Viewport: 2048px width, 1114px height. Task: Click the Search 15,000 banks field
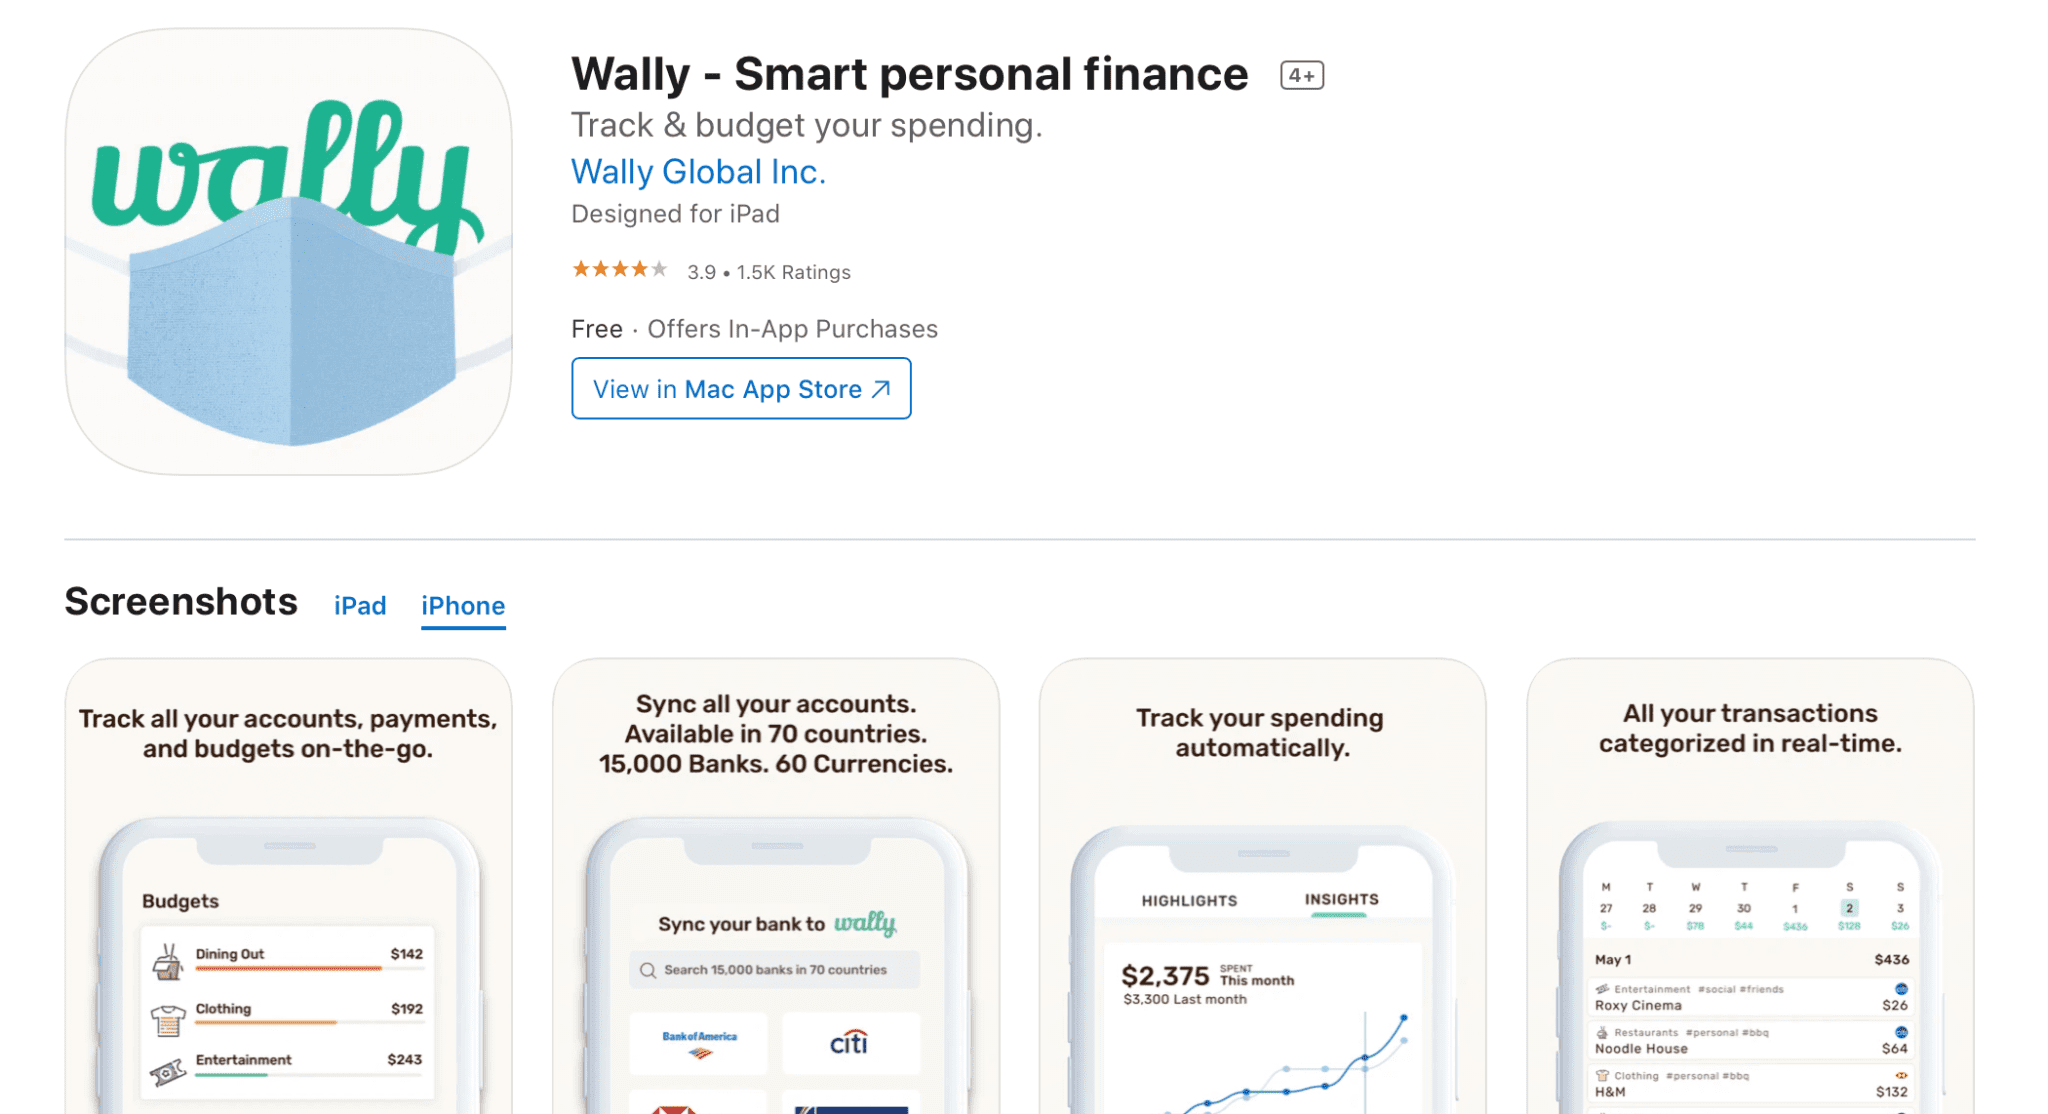coord(775,969)
